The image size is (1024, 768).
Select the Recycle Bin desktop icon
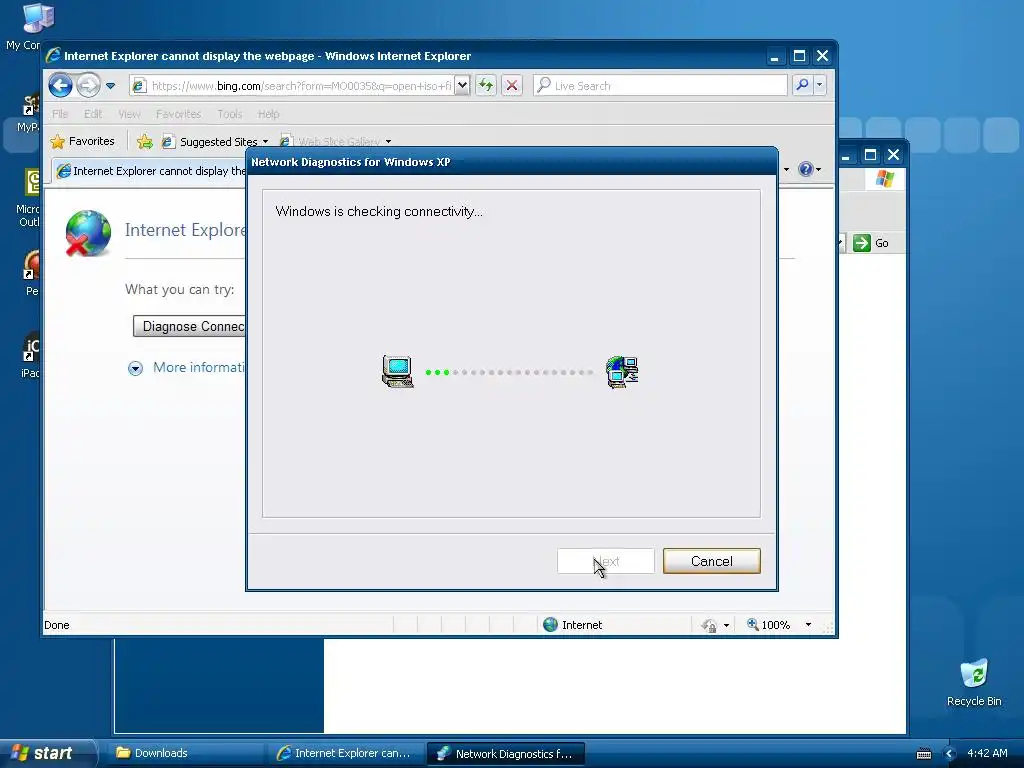tap(974, 682)
